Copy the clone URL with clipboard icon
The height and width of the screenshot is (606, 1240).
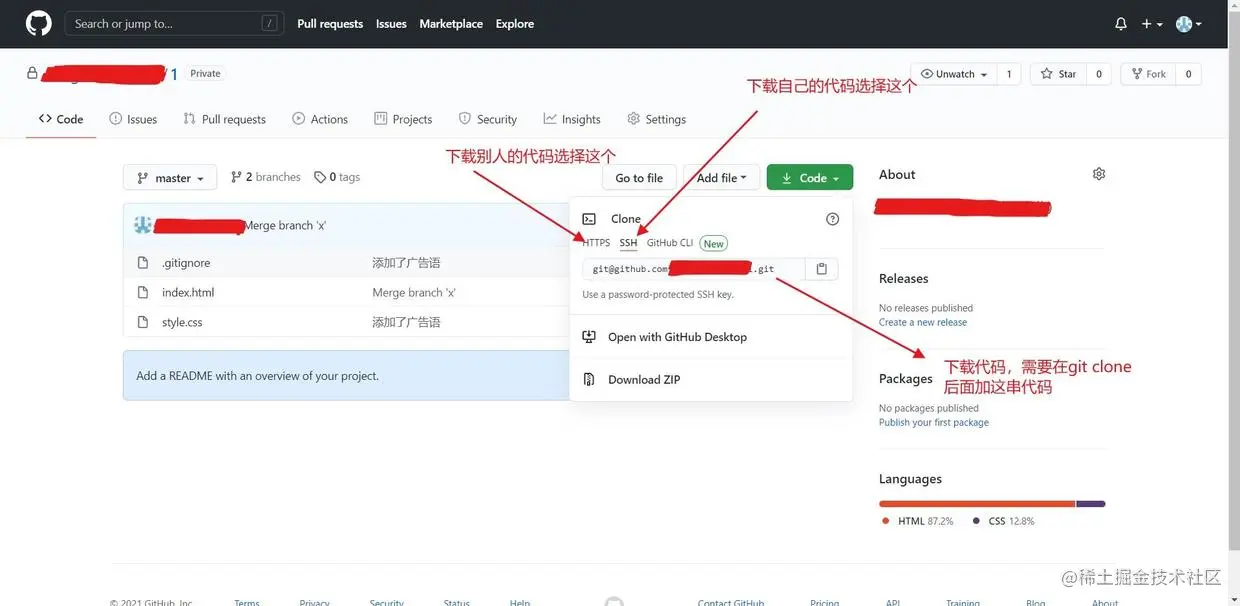point(821,269)
